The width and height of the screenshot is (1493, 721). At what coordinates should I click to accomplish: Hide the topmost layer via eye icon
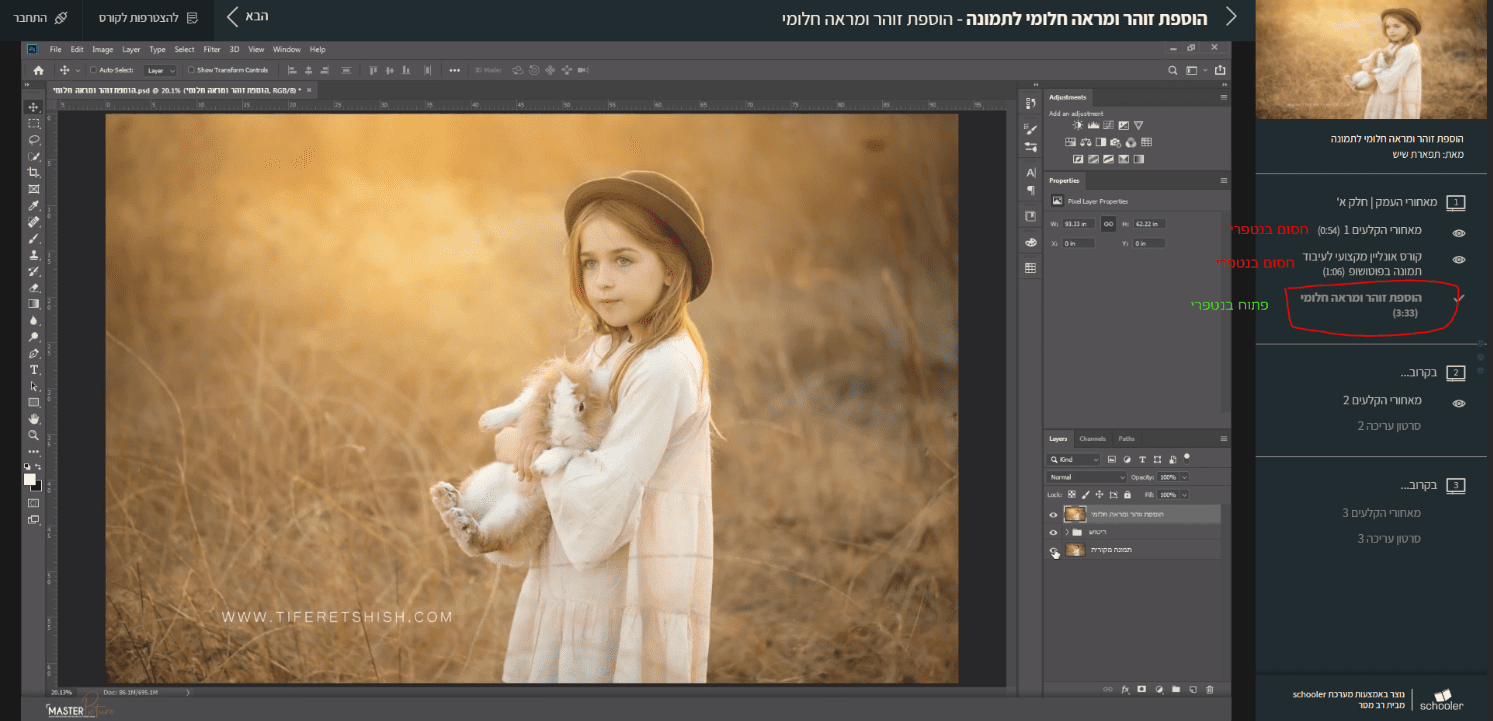coord(1053,515)
